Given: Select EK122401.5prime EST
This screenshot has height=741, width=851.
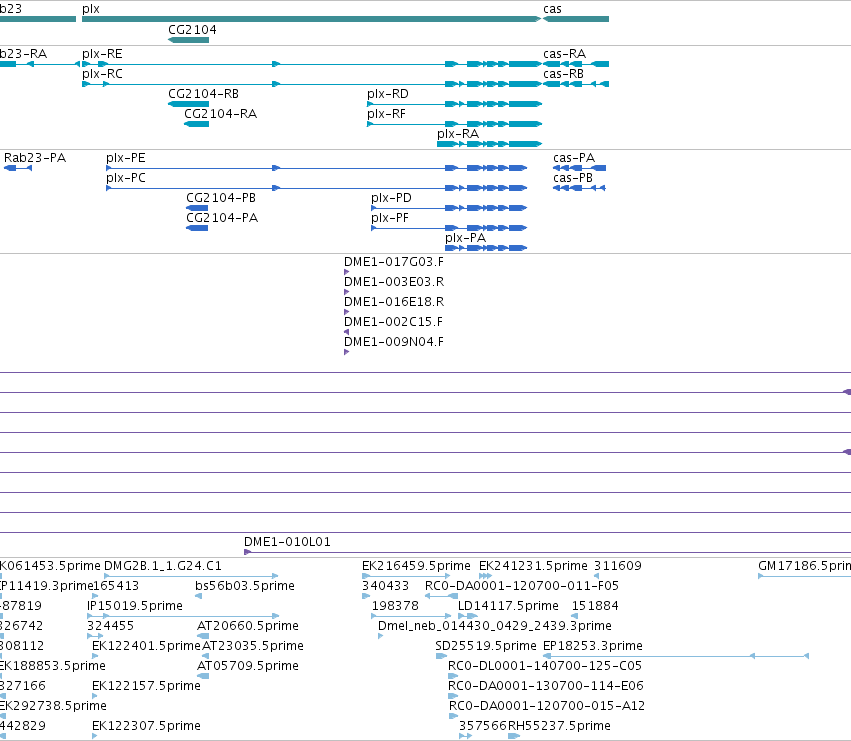Looking at the screenshot, I should [x=95, y=656].
